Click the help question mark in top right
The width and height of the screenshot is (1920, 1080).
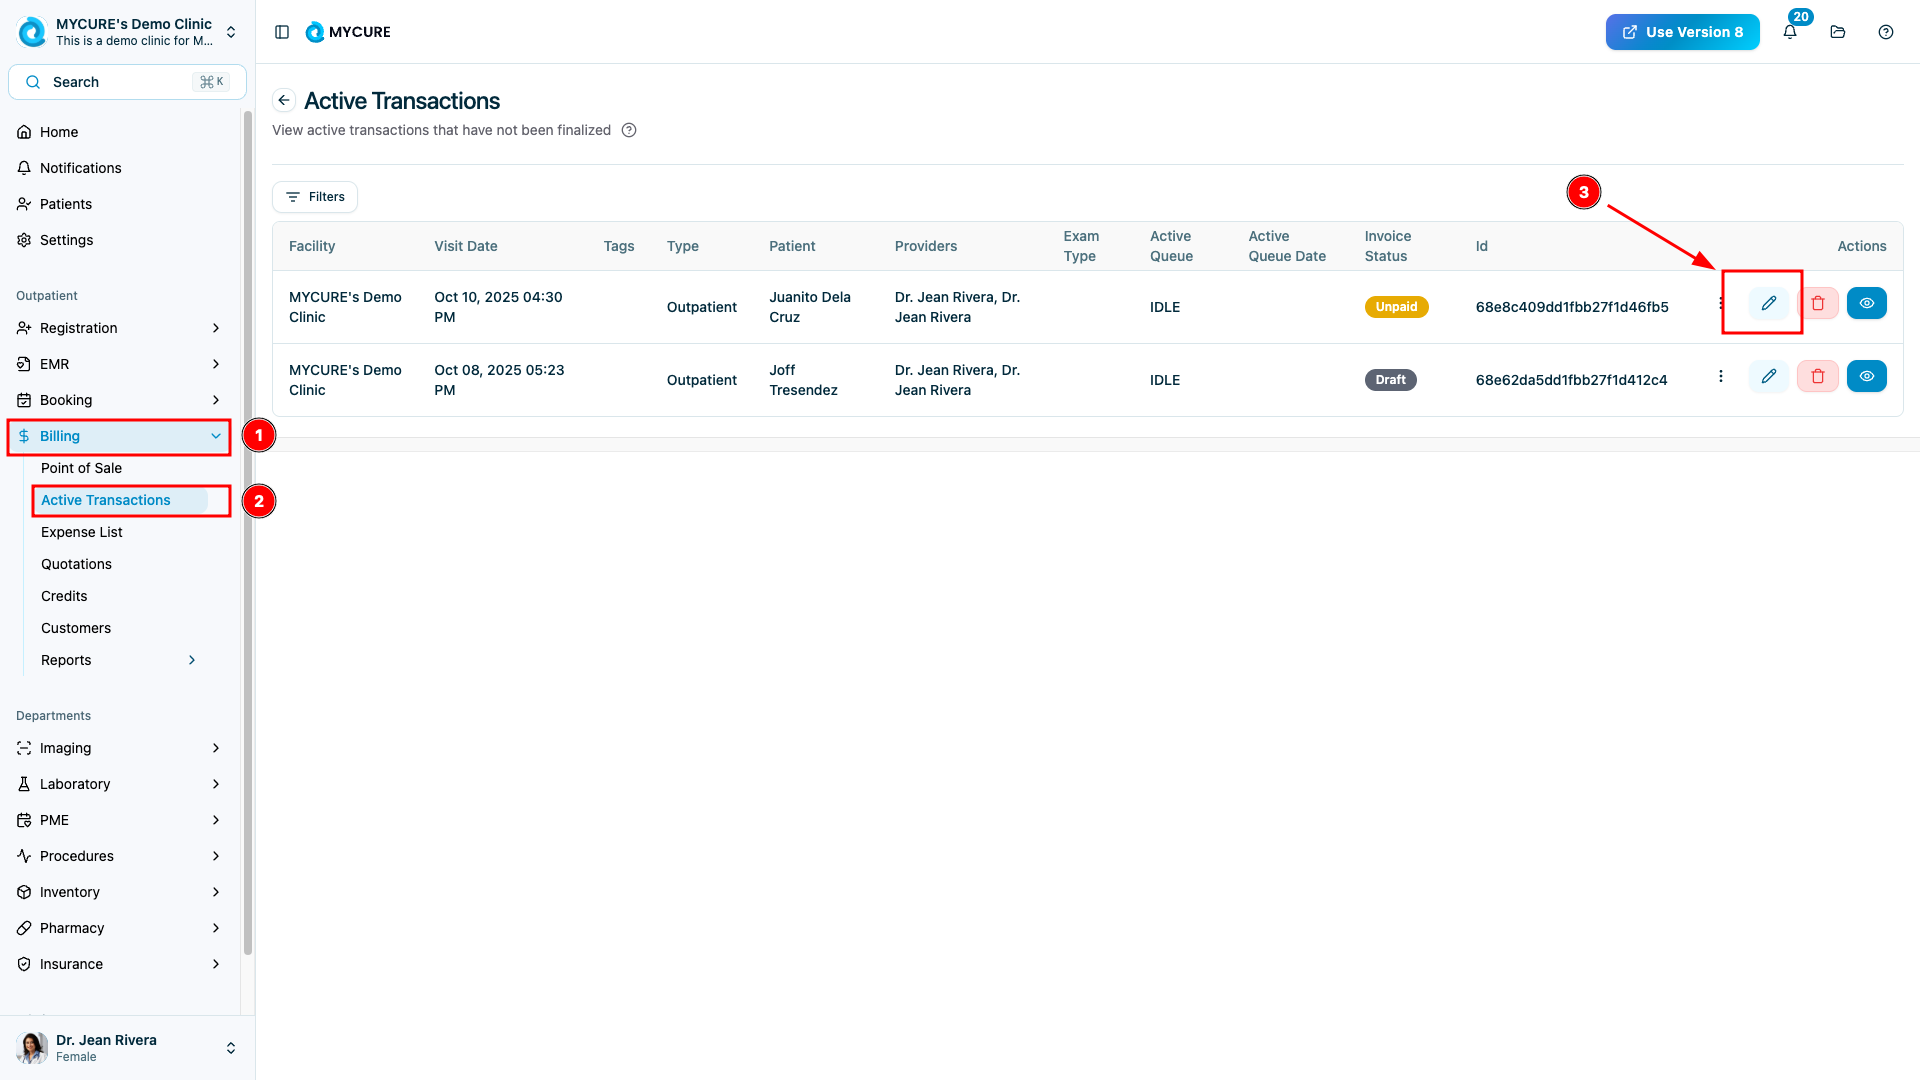pos(1886,32)
